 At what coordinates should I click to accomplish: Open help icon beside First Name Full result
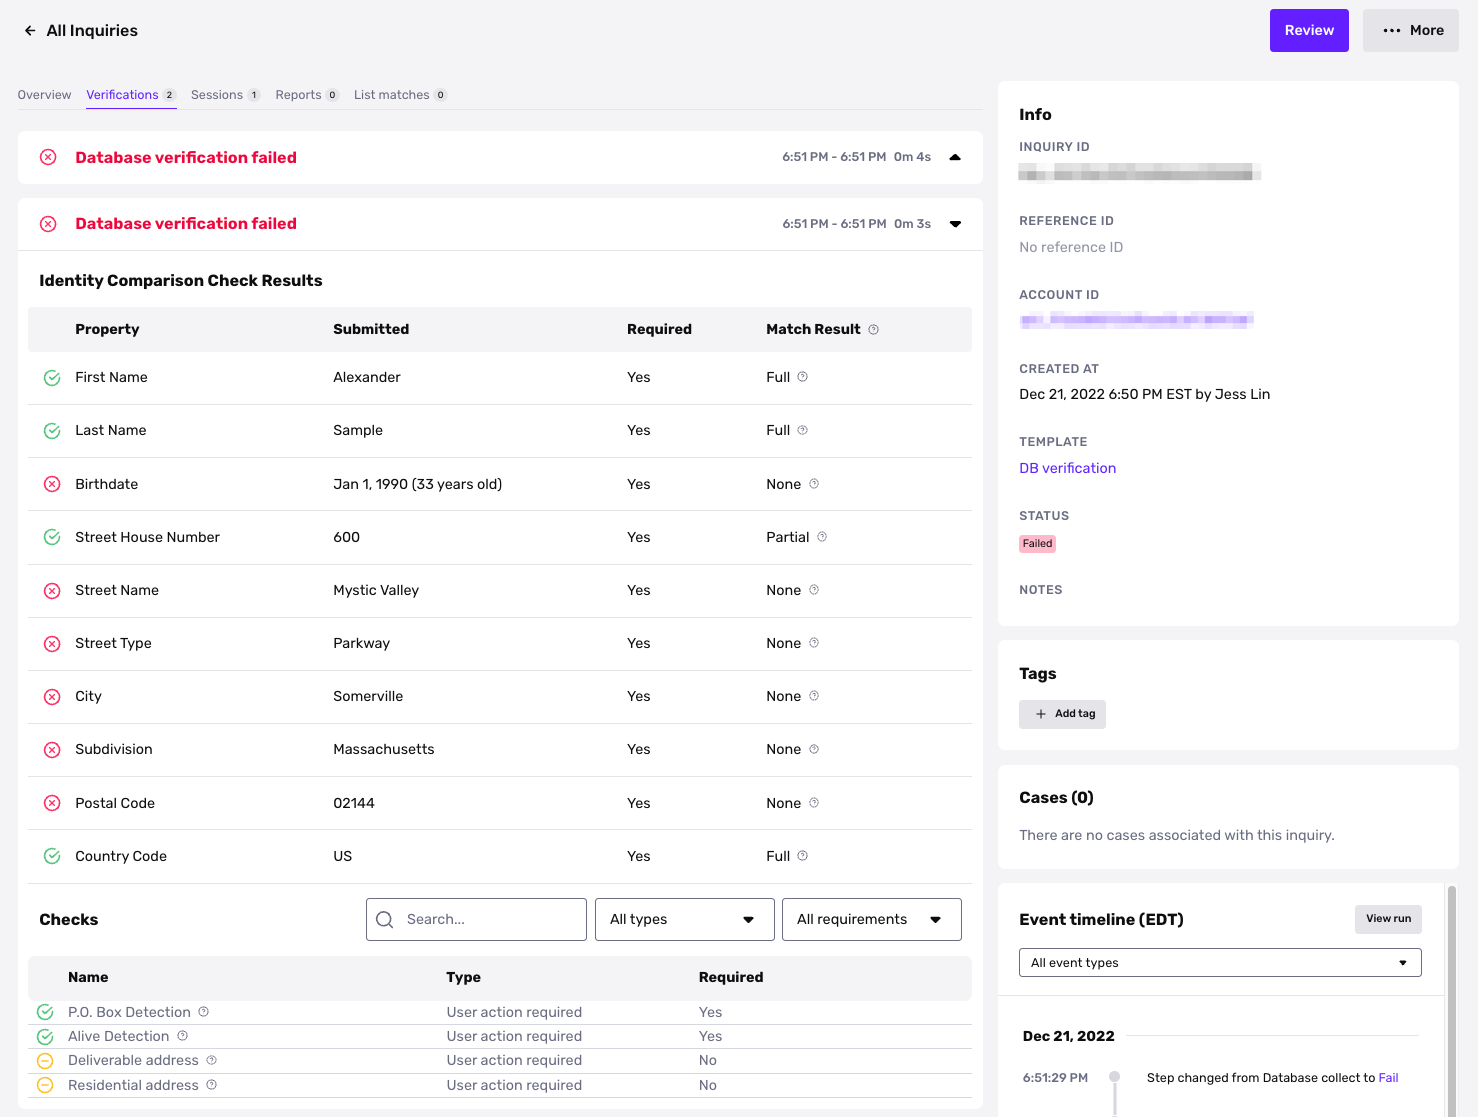(802, 377)
